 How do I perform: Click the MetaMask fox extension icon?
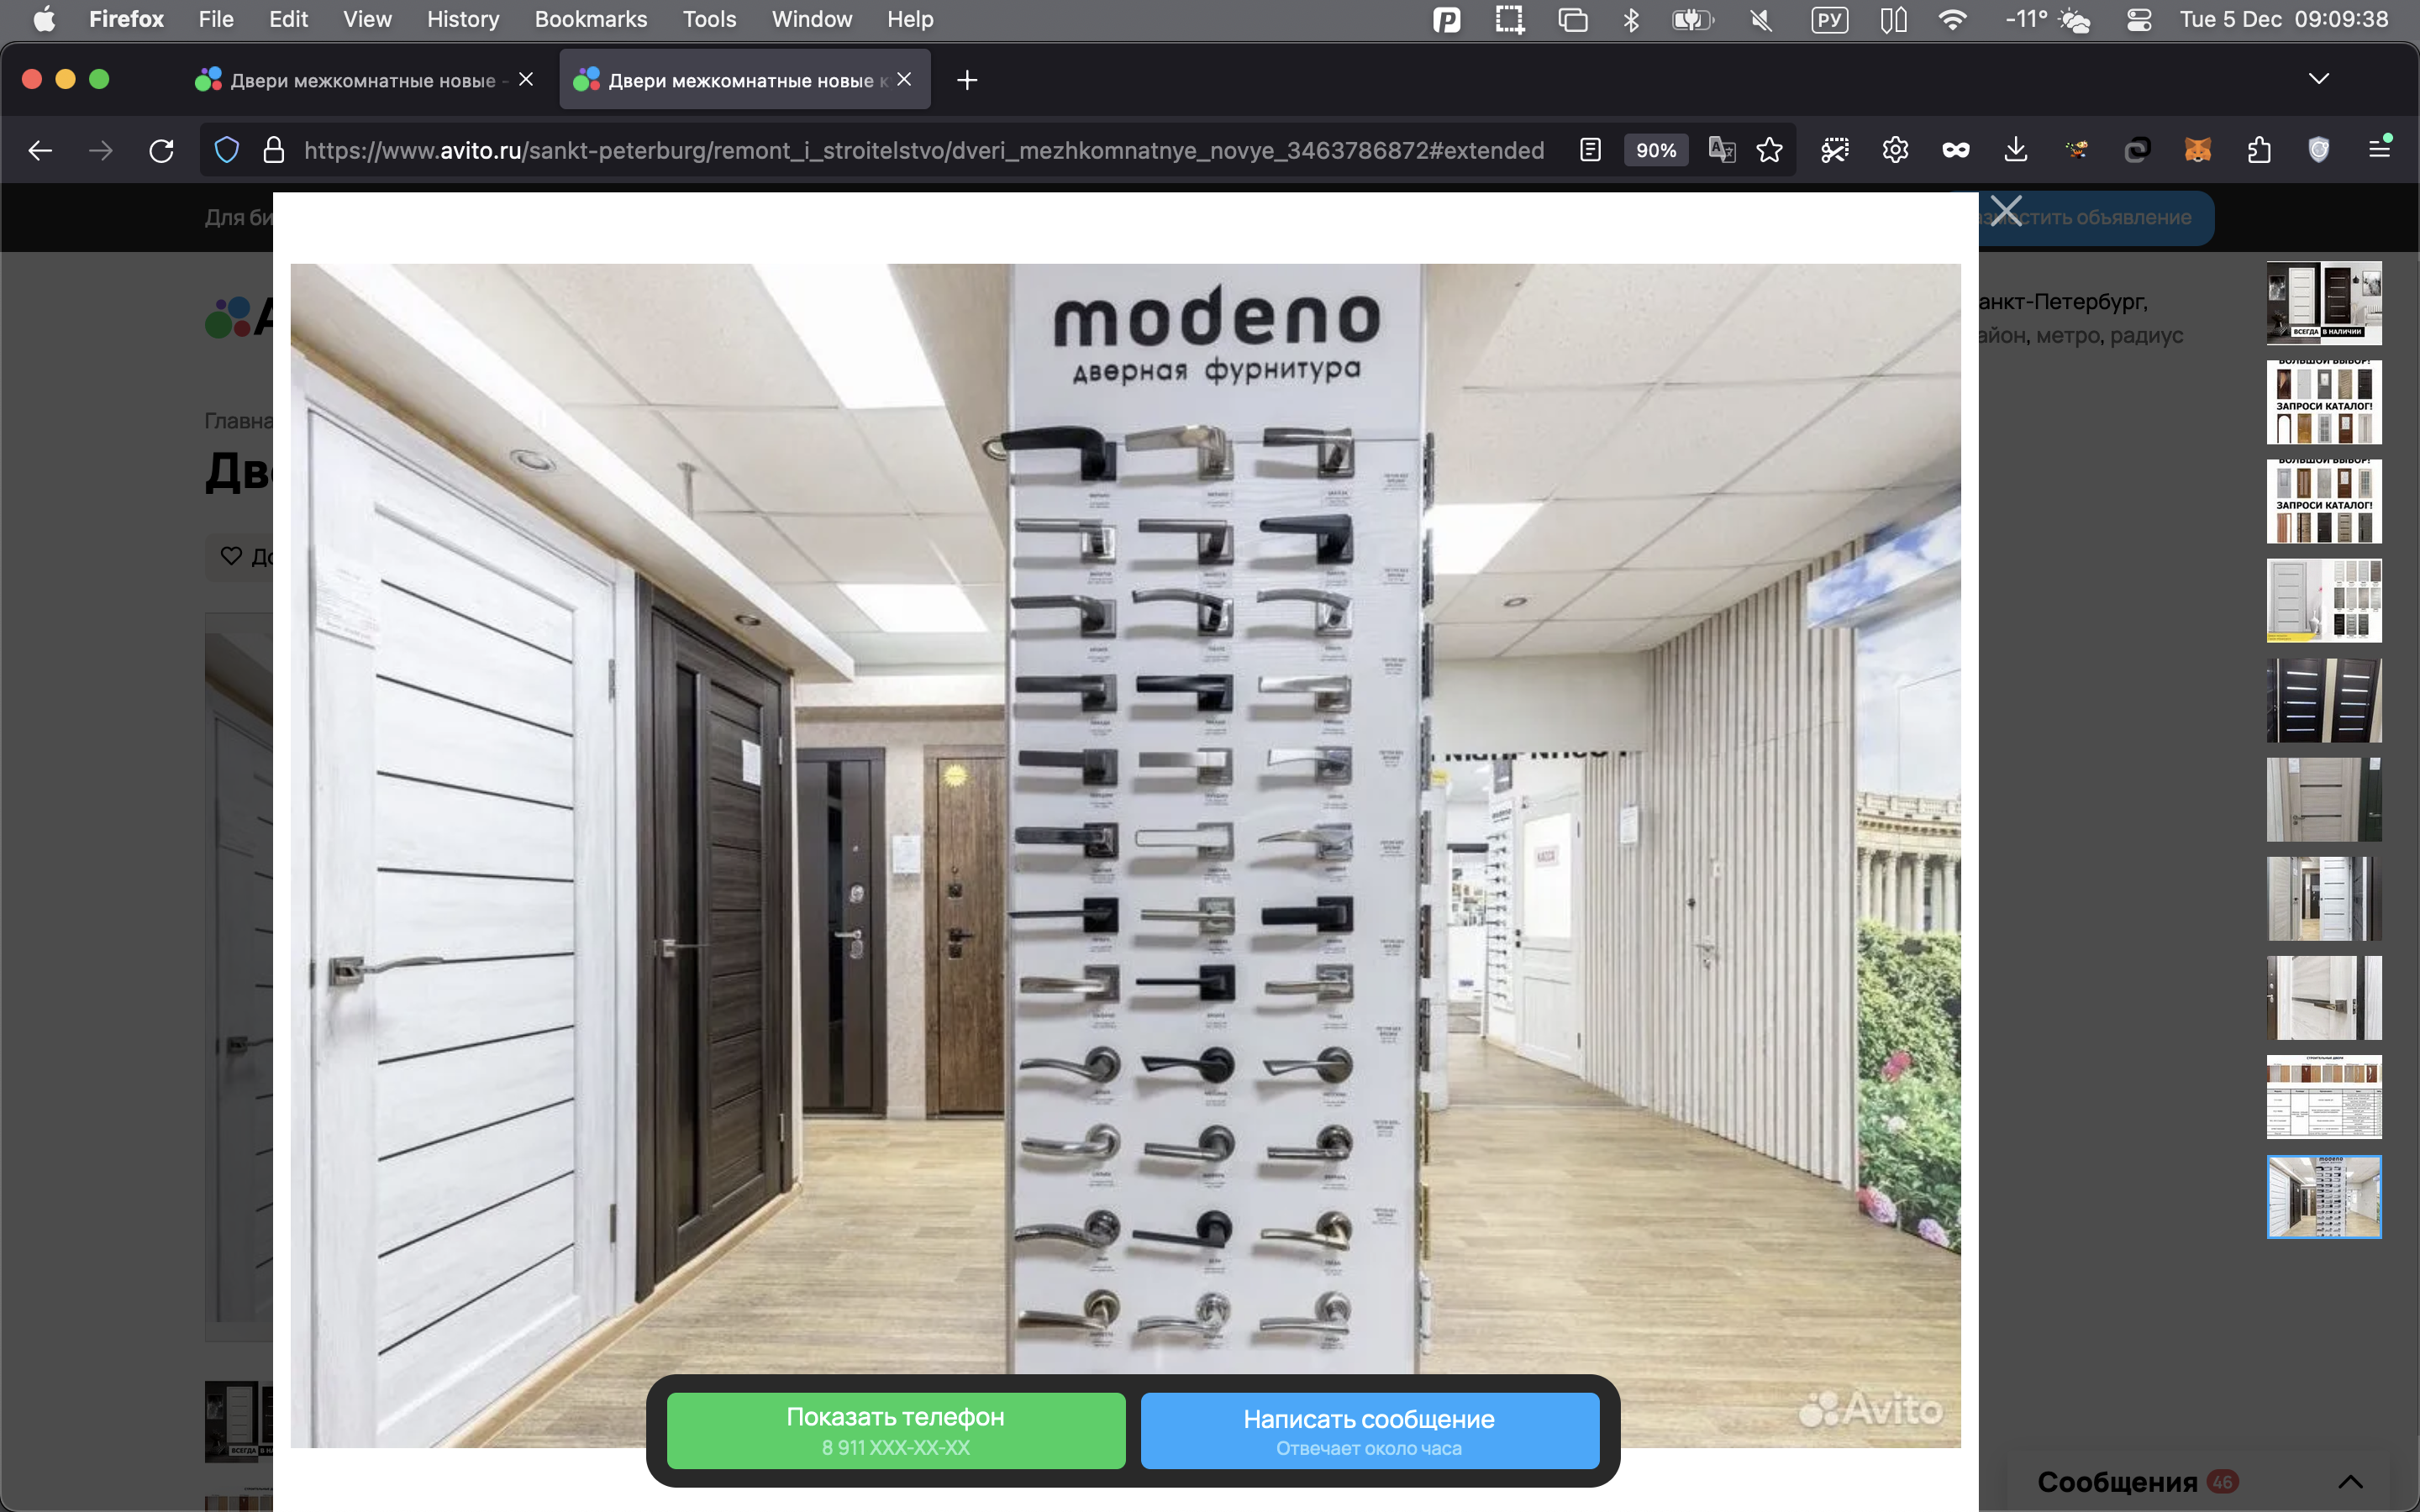click(x=2197, y=150)
